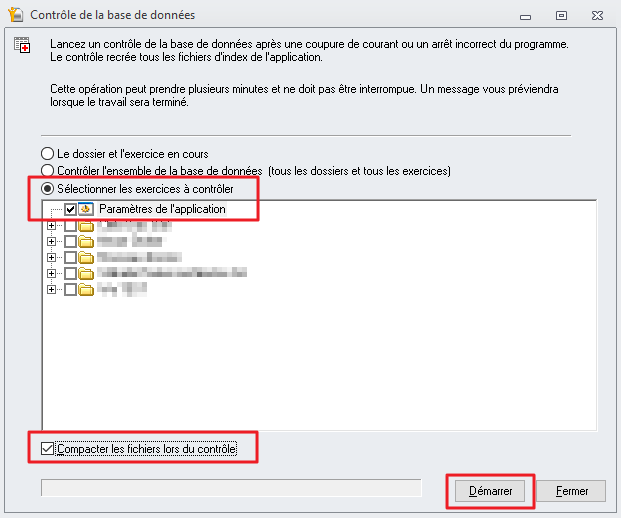Expand the first folder in the tree
Image resolution: width=621 pixels, height=518 pixels.
click(51, 226)
